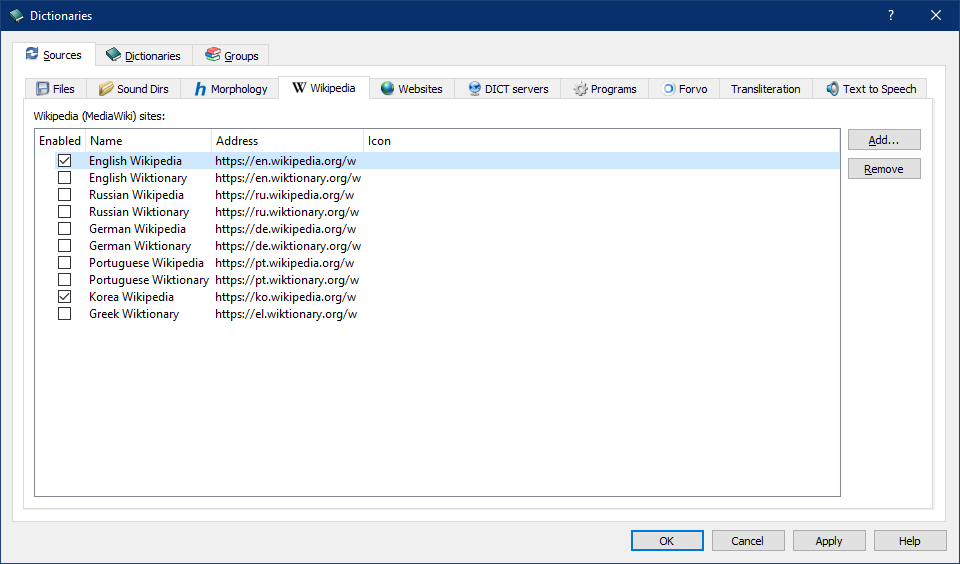
Task: Click the Forvo circle icon
Action: [x=669, y=89]
